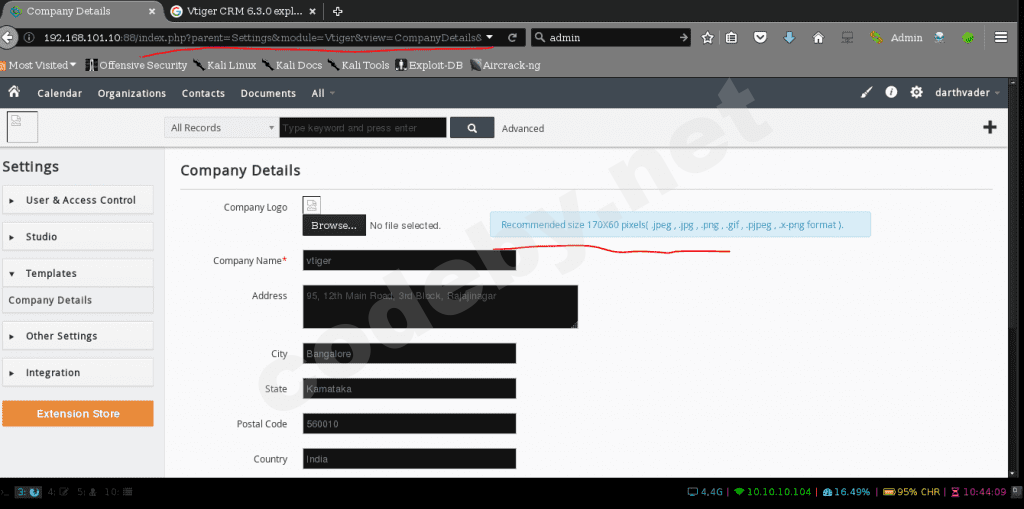Open the downloads arrow icon

[x=790, y=38]
